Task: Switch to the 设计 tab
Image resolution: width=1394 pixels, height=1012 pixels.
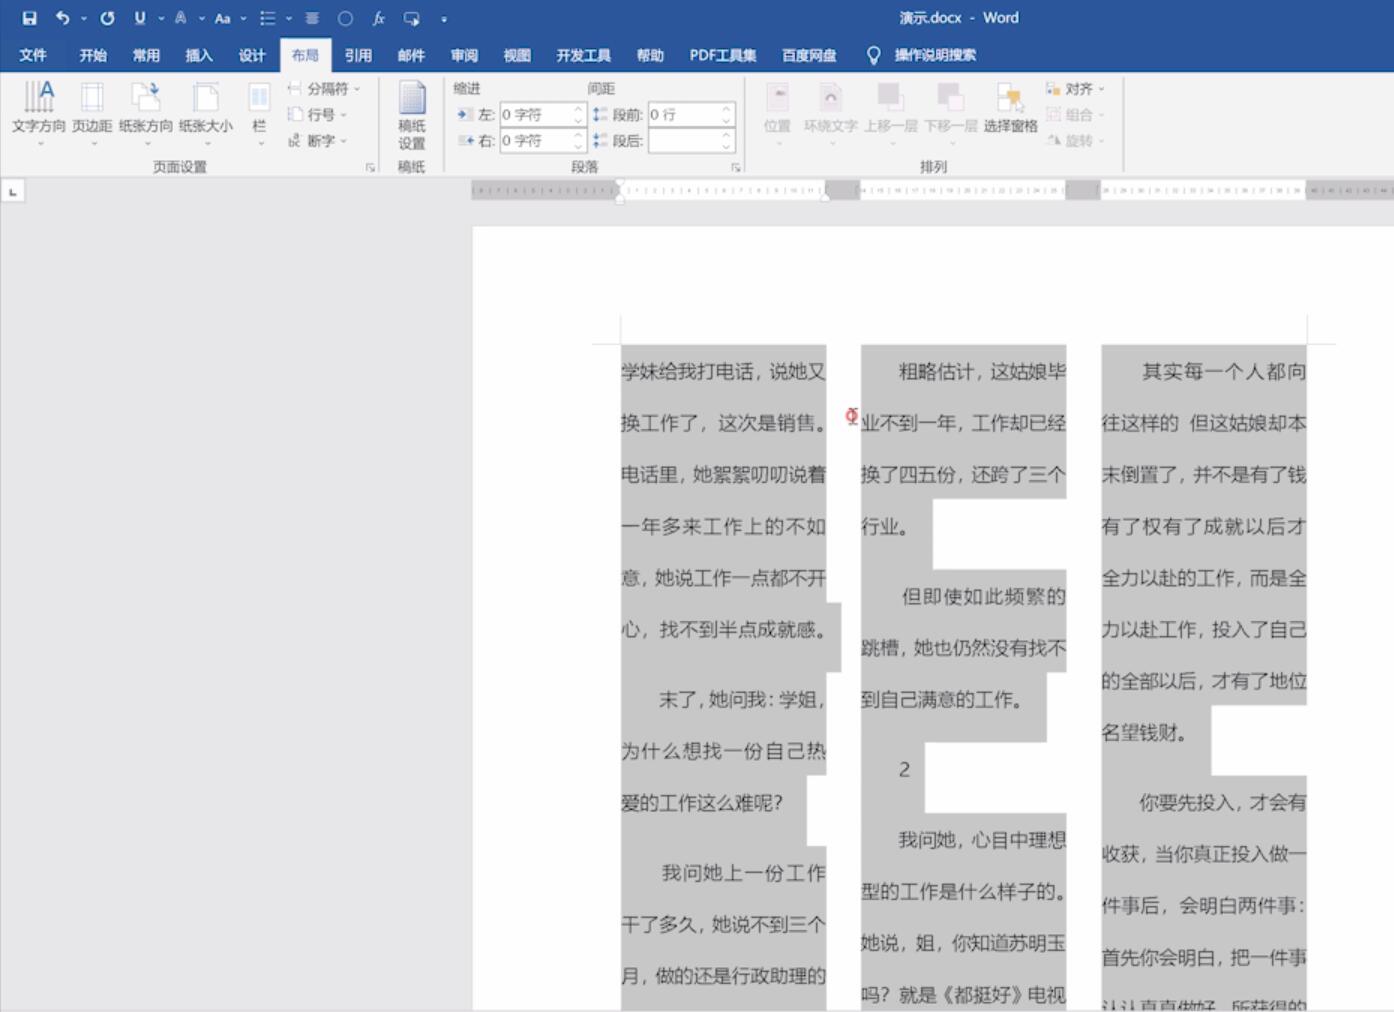Action: [252, 55]
